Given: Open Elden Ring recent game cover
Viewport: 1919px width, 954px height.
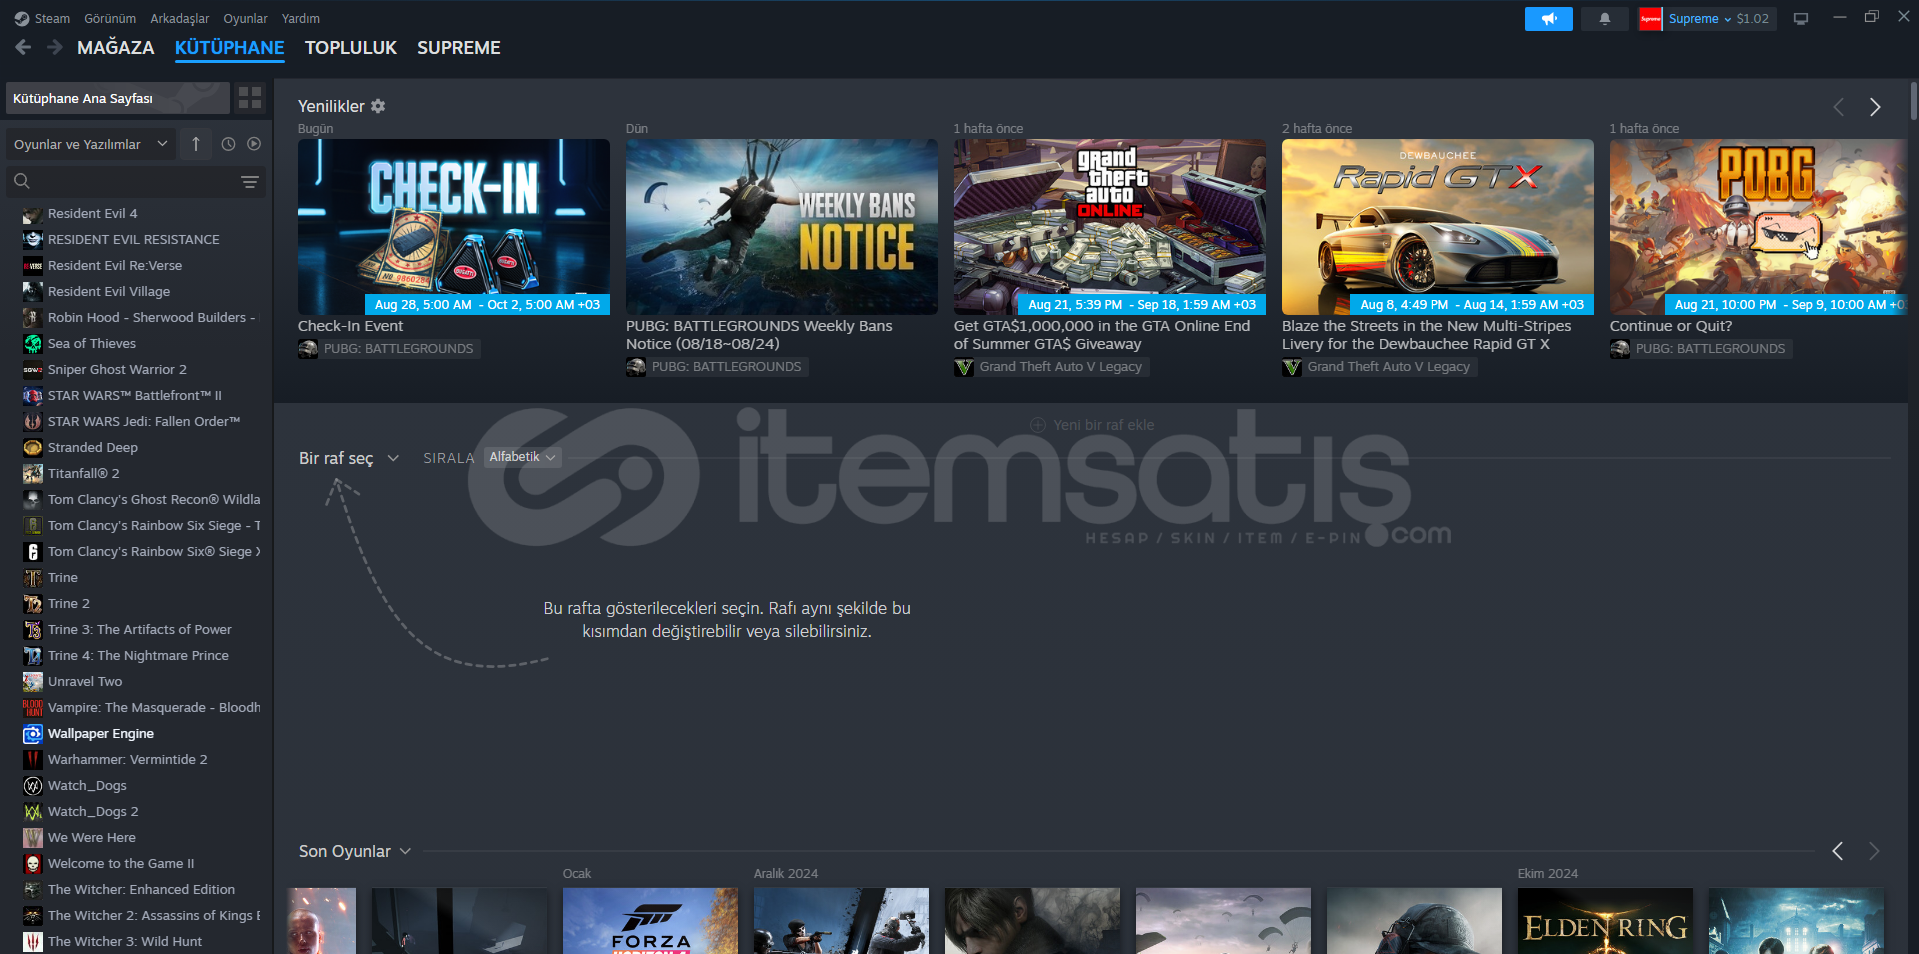Looking at the screenshot, I should [x=1605, y=921].
